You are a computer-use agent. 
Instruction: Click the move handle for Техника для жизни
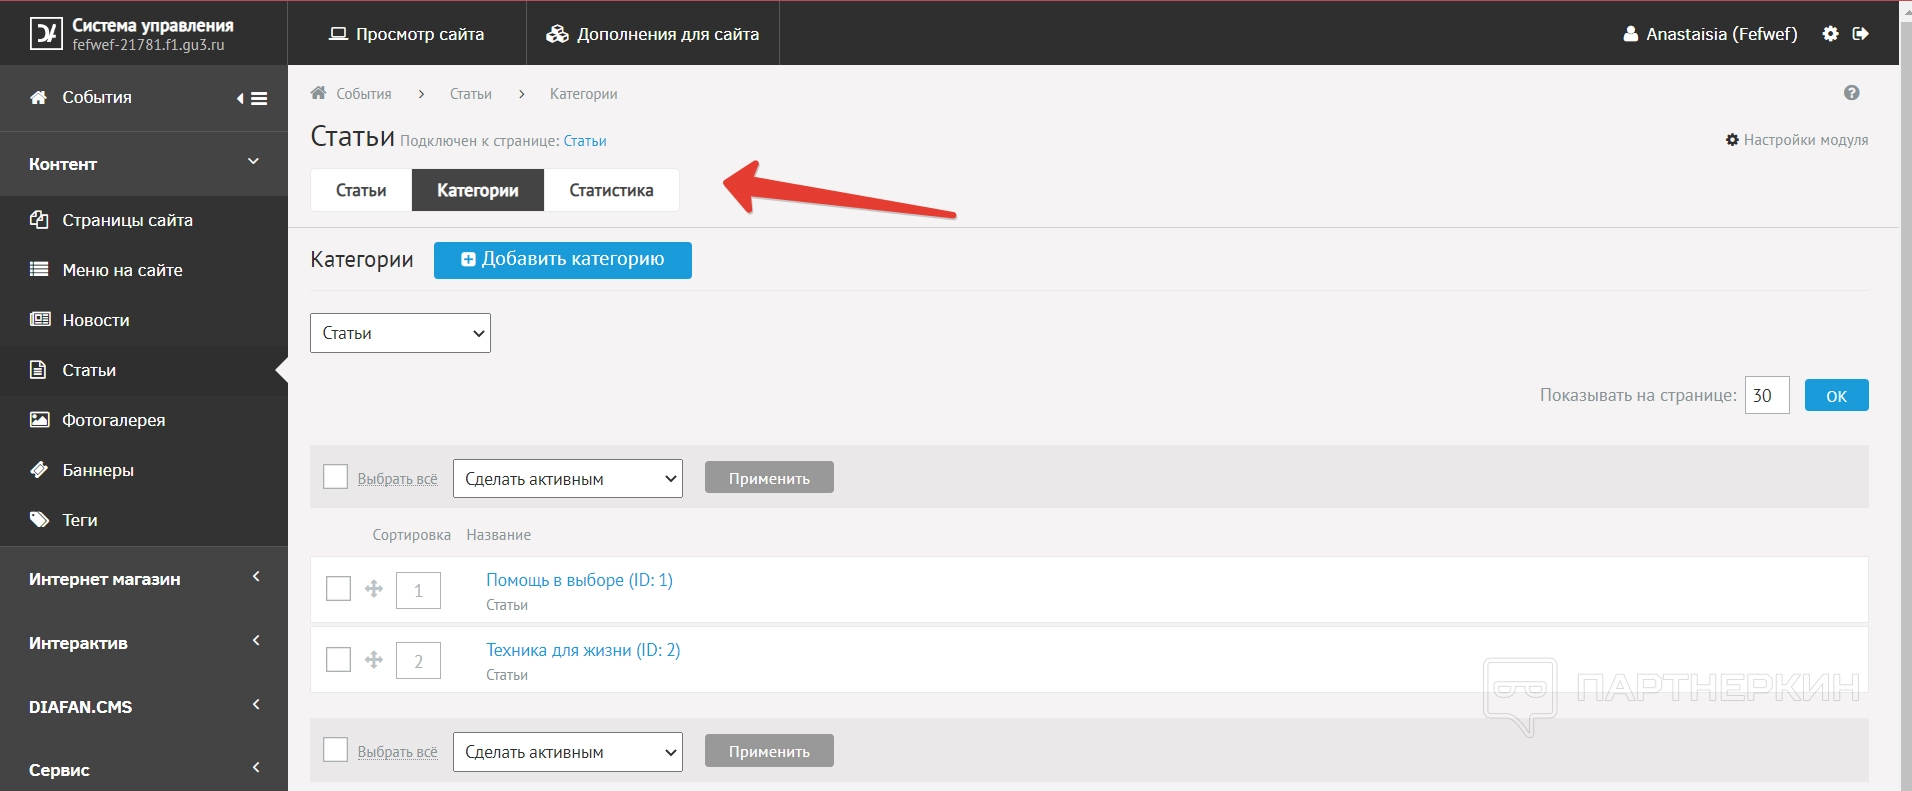tap(374, 659)
